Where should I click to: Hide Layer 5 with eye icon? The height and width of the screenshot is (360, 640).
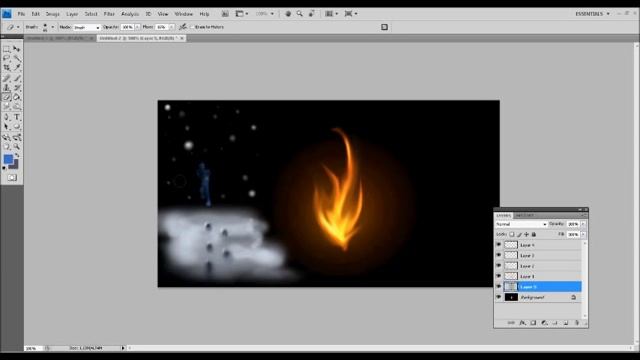click(x=498, y=287)
